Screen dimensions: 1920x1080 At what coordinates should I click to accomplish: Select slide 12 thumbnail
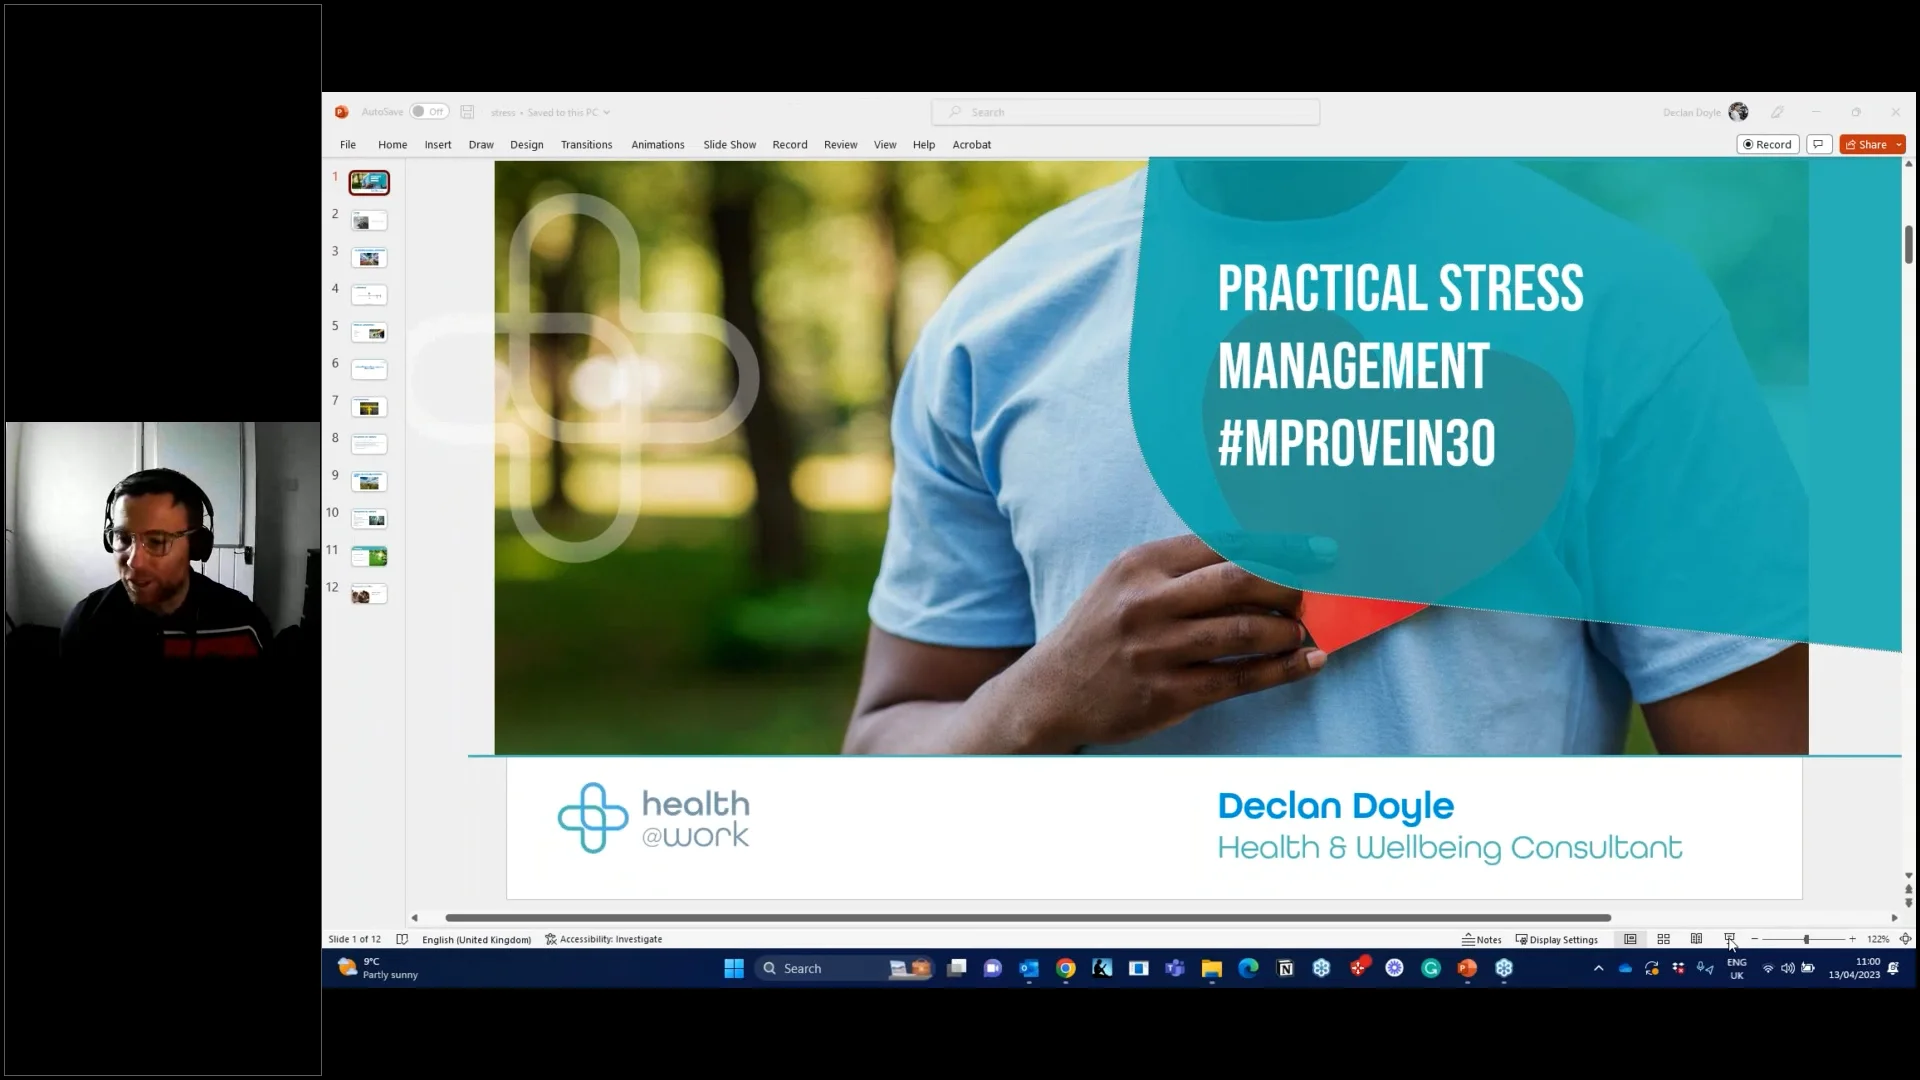tap(369, 594)
